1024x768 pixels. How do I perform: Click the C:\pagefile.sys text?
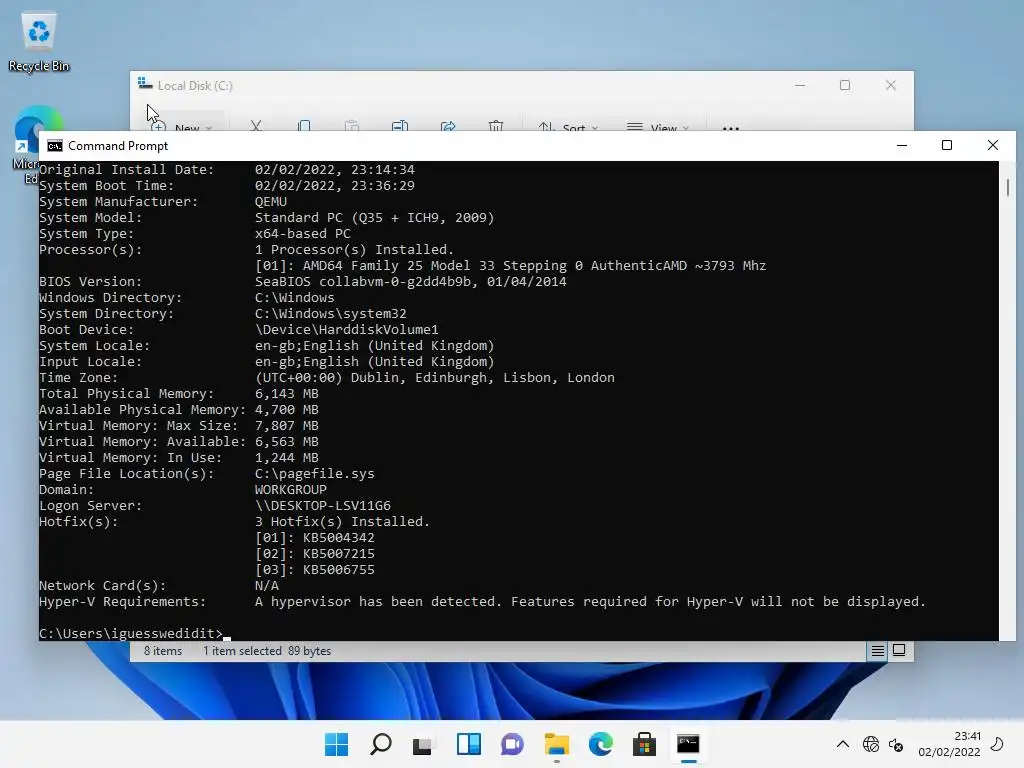(315, 473)
